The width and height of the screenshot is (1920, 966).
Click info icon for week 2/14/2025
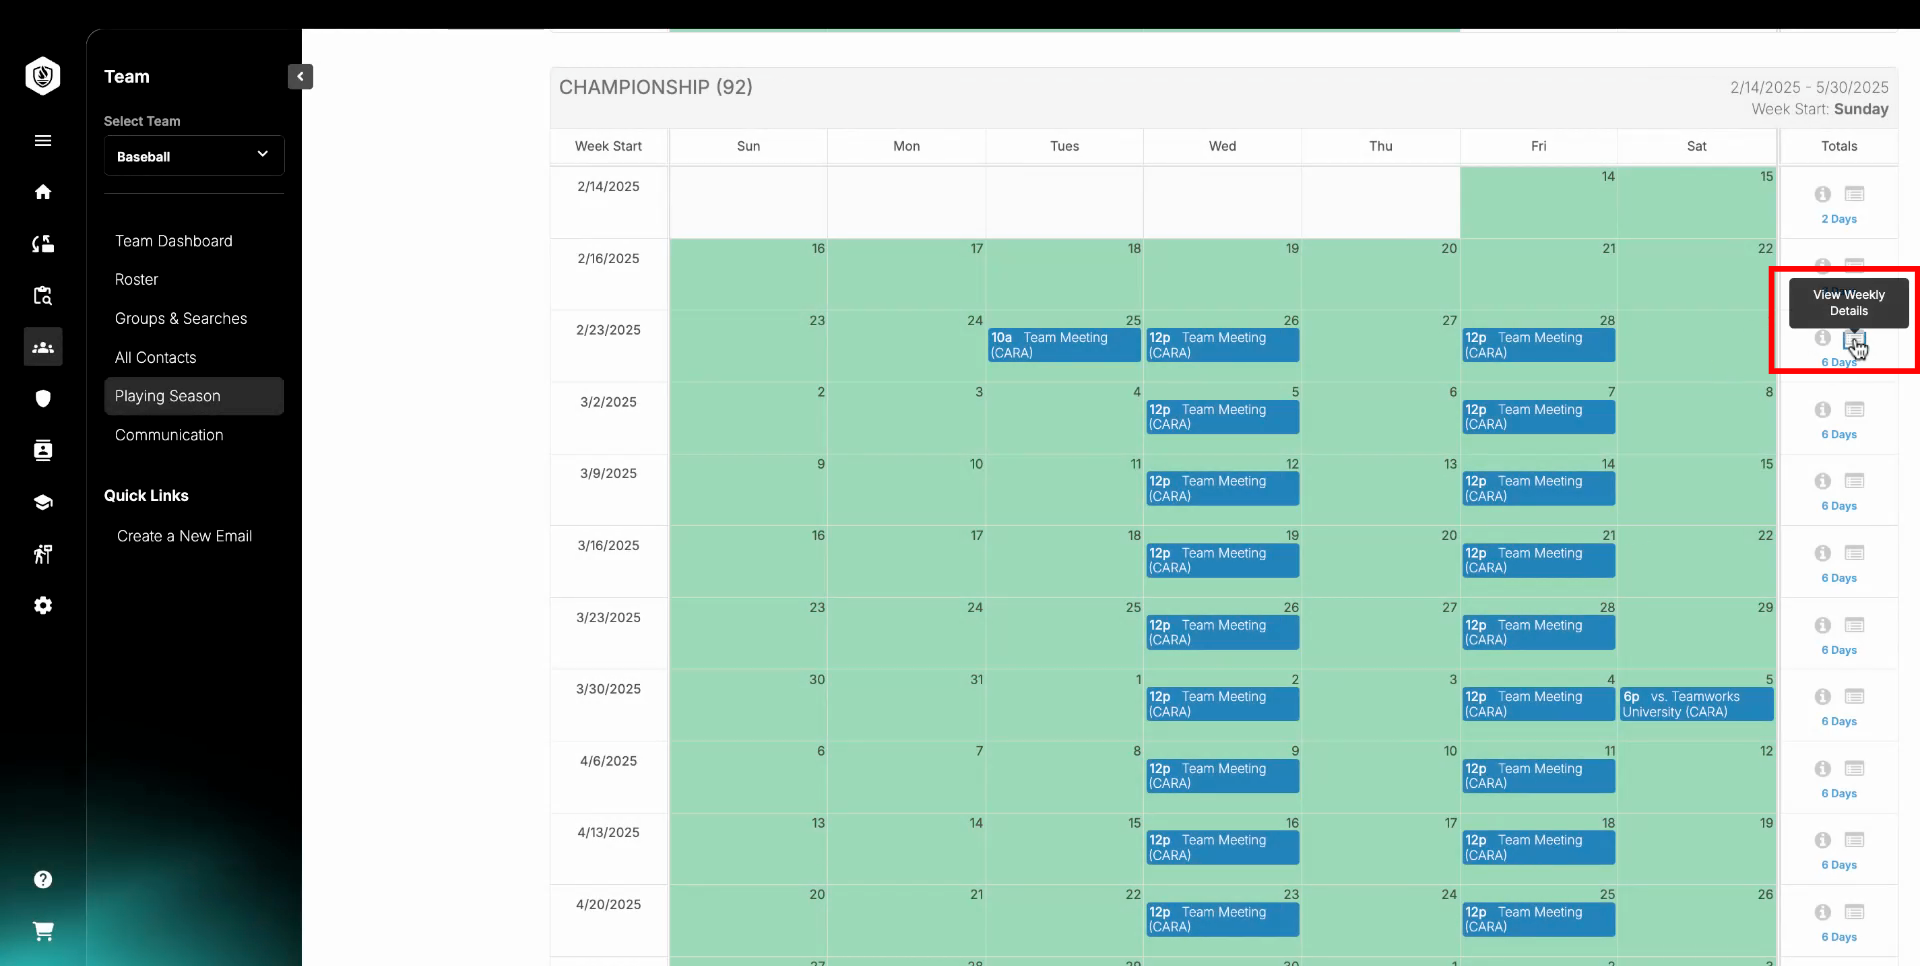pyautogui.click(x=1823, y=194)
